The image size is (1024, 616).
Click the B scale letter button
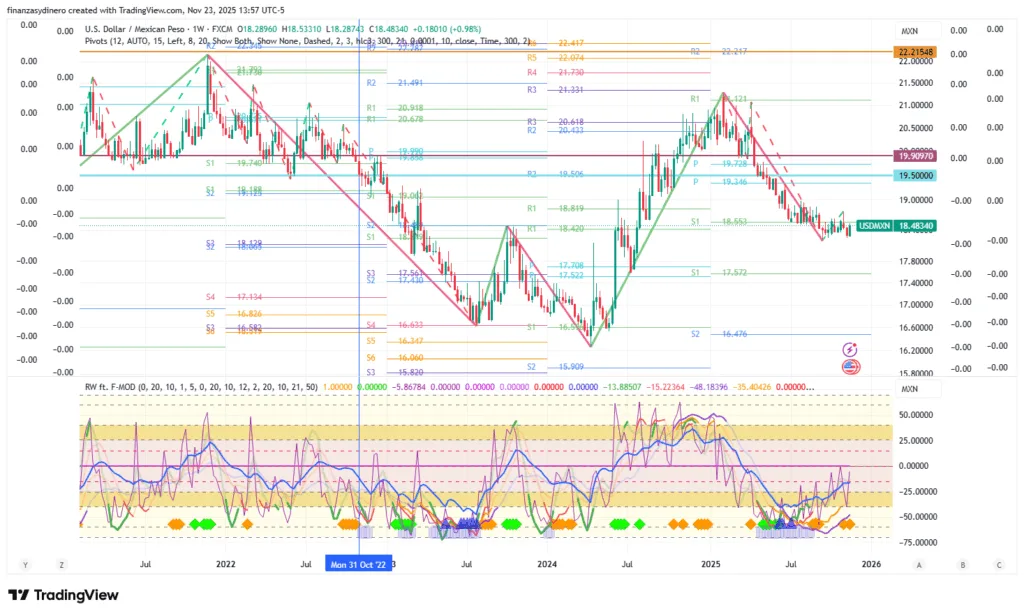pyautogui.click(x=962, y=565)
